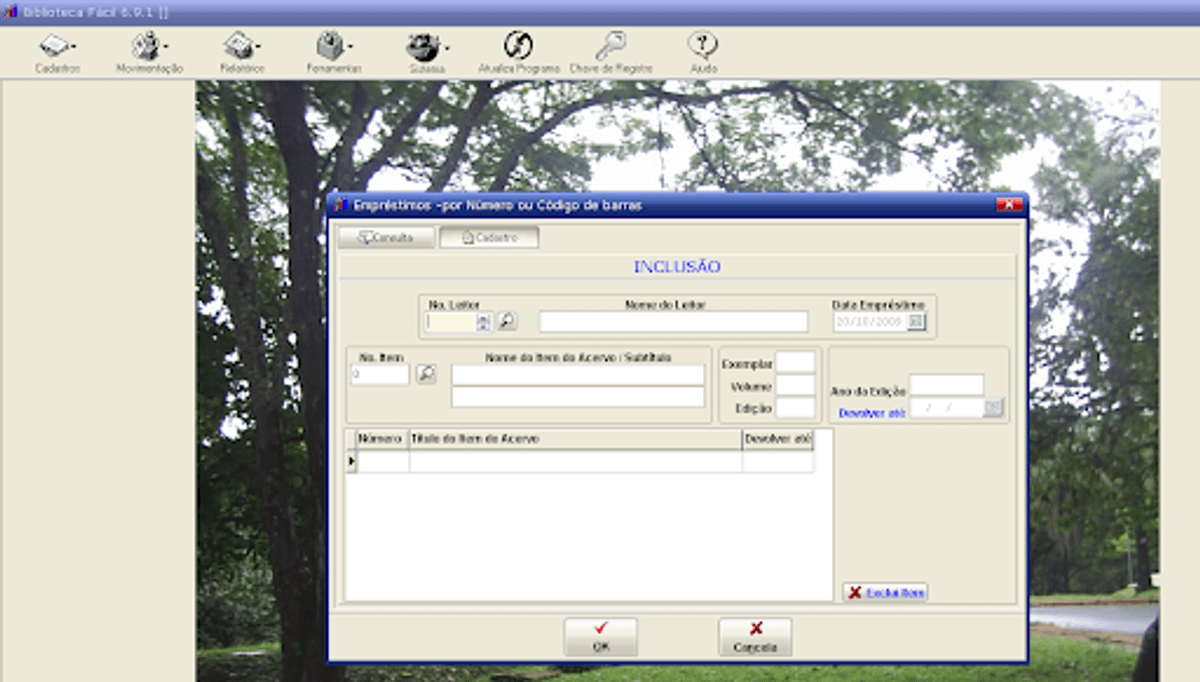The width and height of the screenshot is (1200, 682).
Task: Confirm the loan with the OK button
Action: point(600,637)
